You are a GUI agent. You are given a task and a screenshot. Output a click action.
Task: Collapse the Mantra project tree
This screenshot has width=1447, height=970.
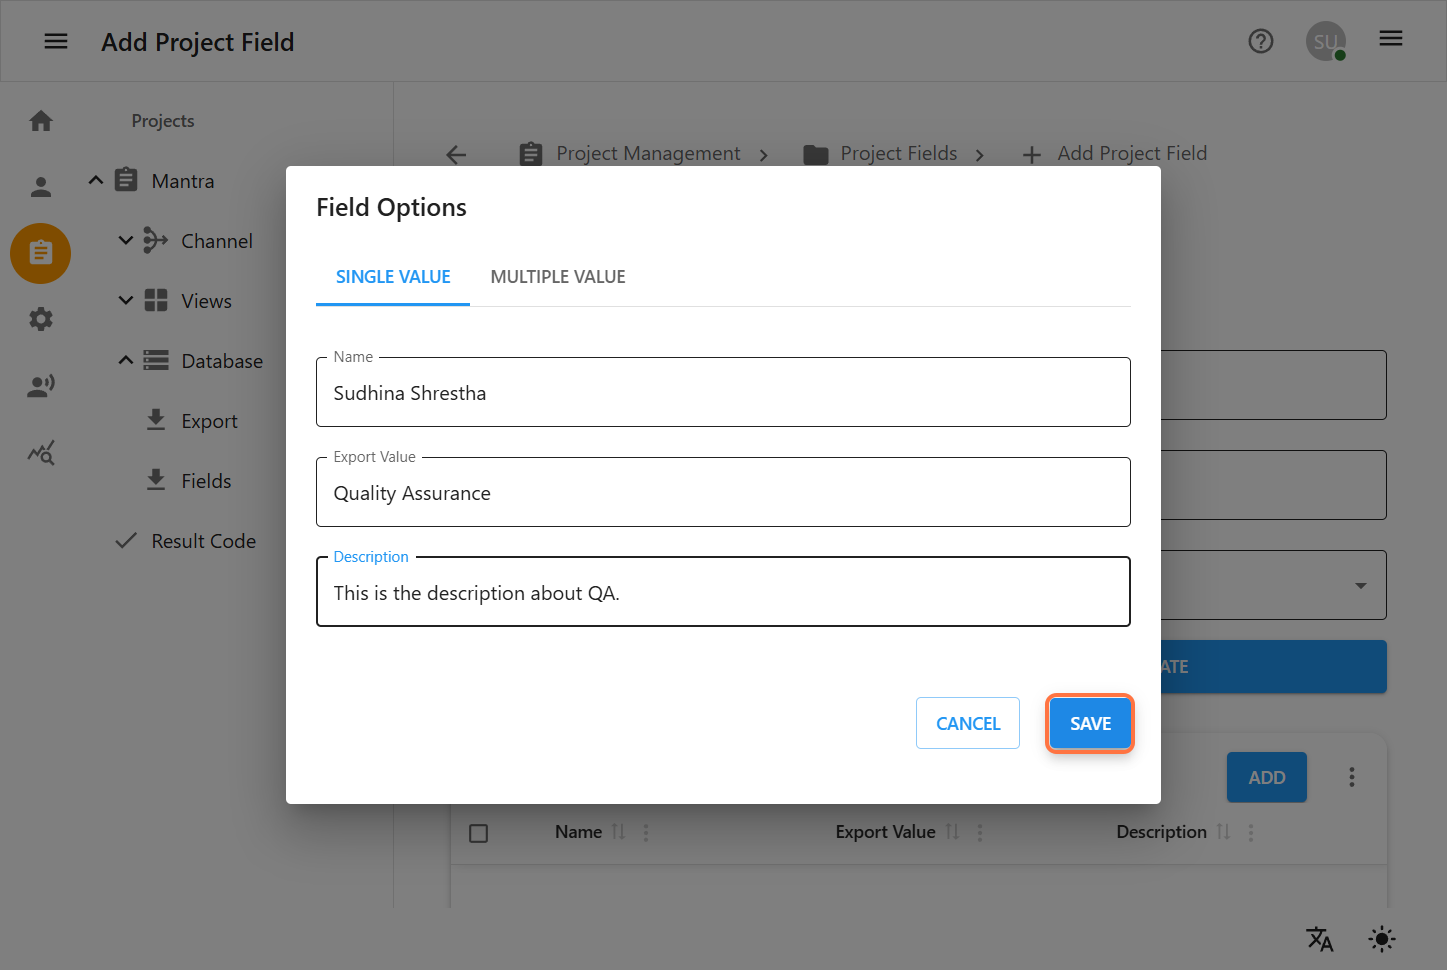pos(95,180)
